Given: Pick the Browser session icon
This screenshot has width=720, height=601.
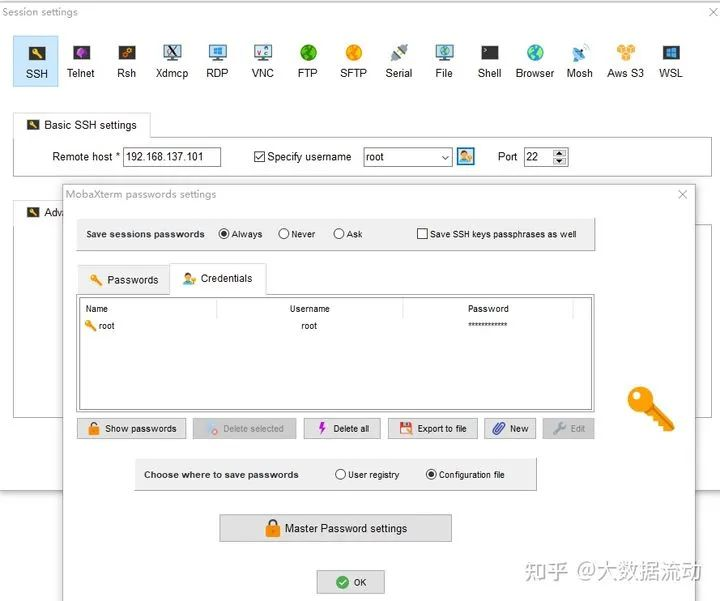Looking at the screenshot, I should (535, 61).
